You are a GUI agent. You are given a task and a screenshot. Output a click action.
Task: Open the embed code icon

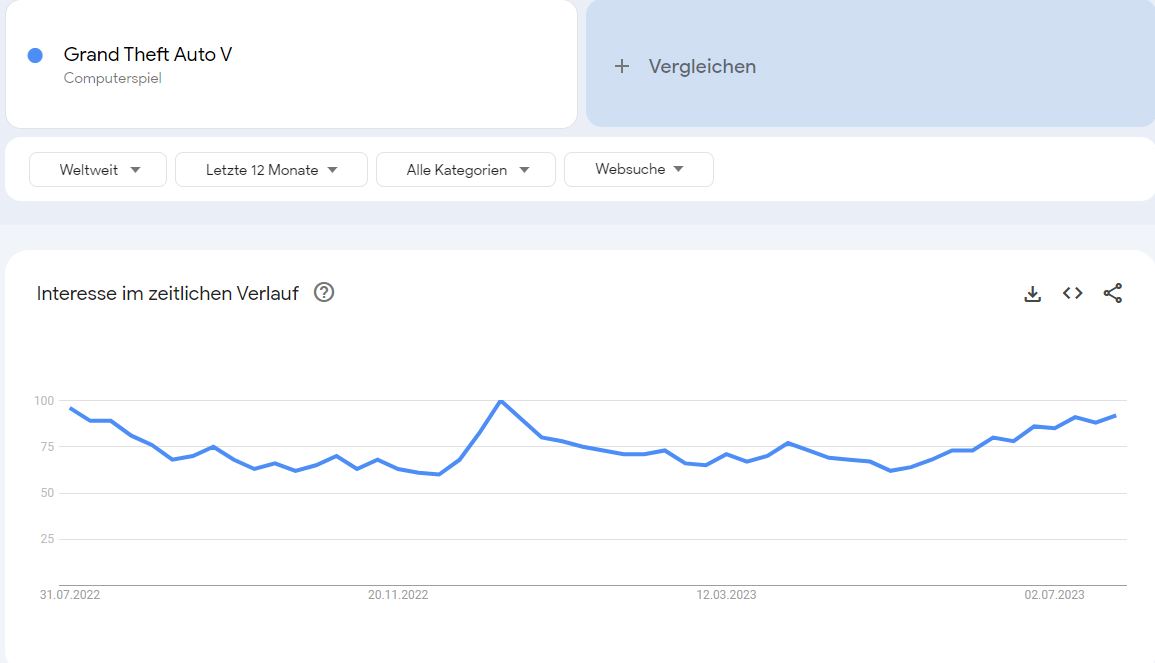tap(1073, 294)
